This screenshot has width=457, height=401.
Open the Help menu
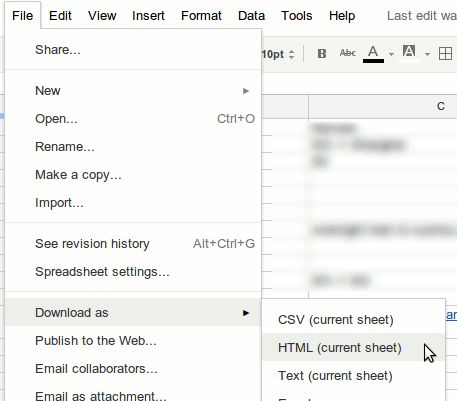pyautogui.click(x=342, y=16)
